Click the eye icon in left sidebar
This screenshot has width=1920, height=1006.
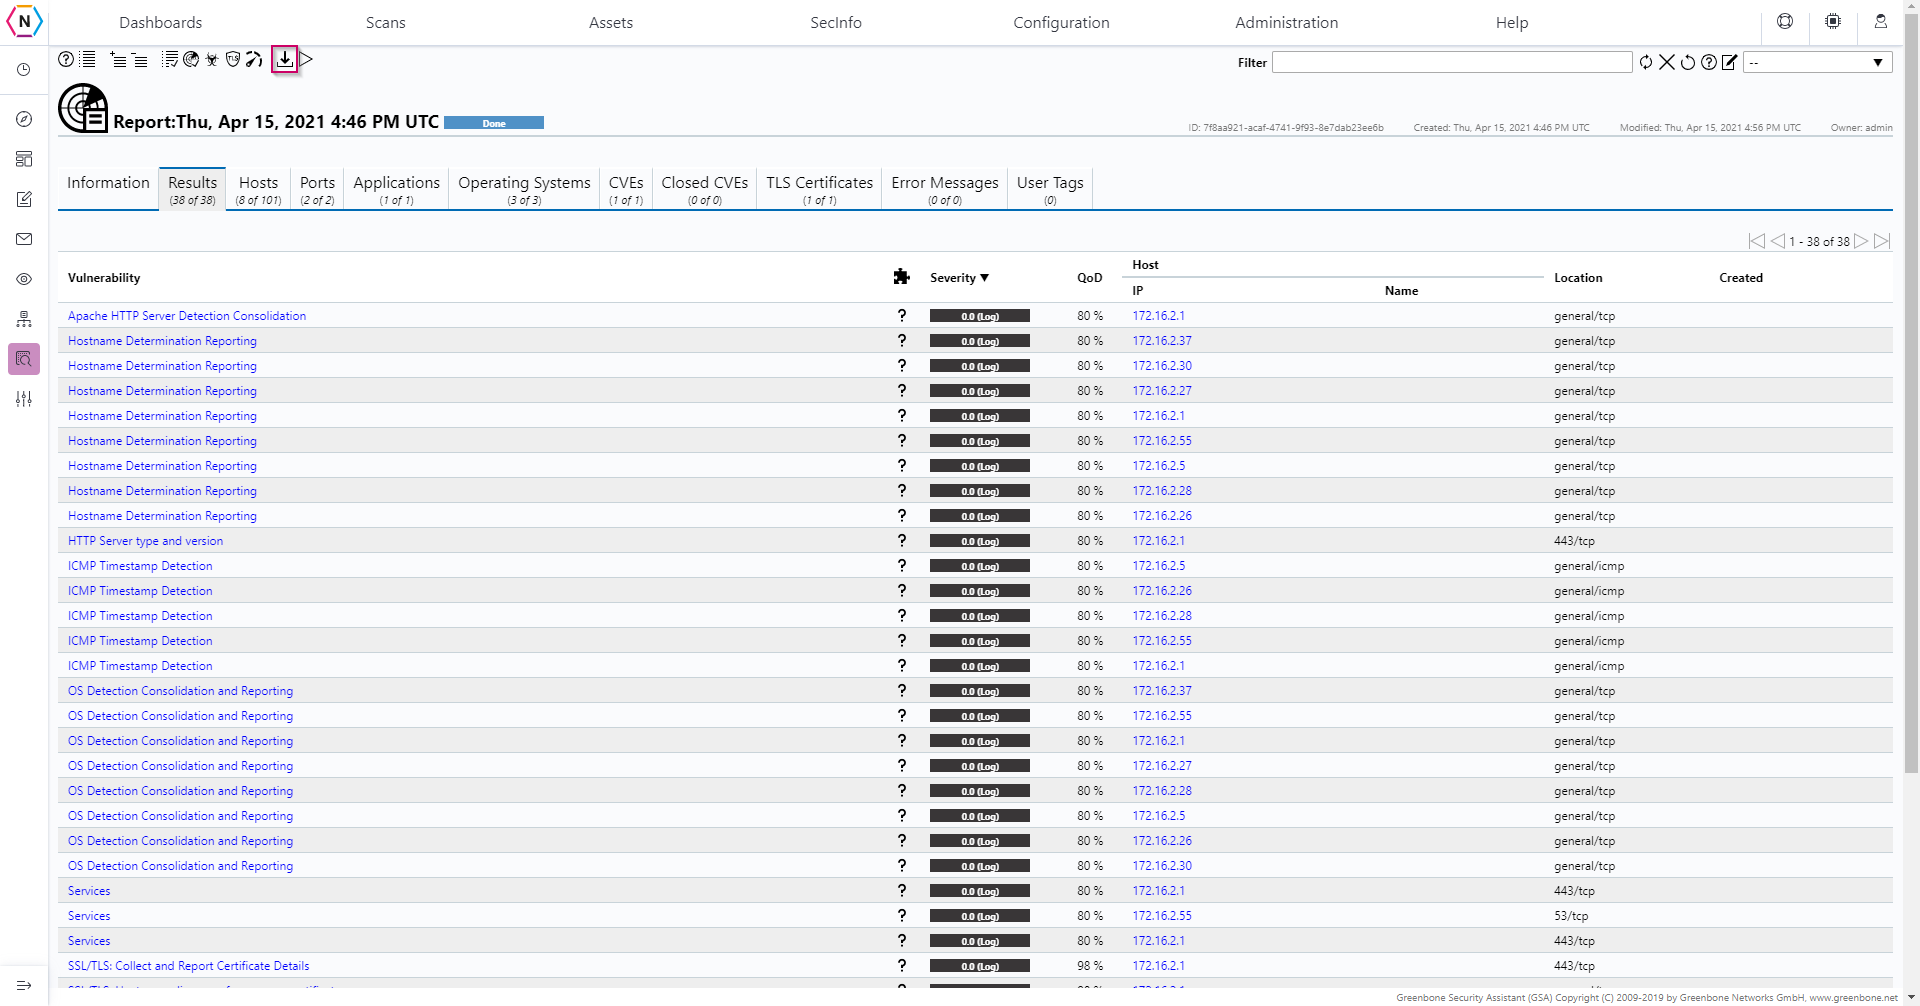pyautogui.click(x=24, y=279)
